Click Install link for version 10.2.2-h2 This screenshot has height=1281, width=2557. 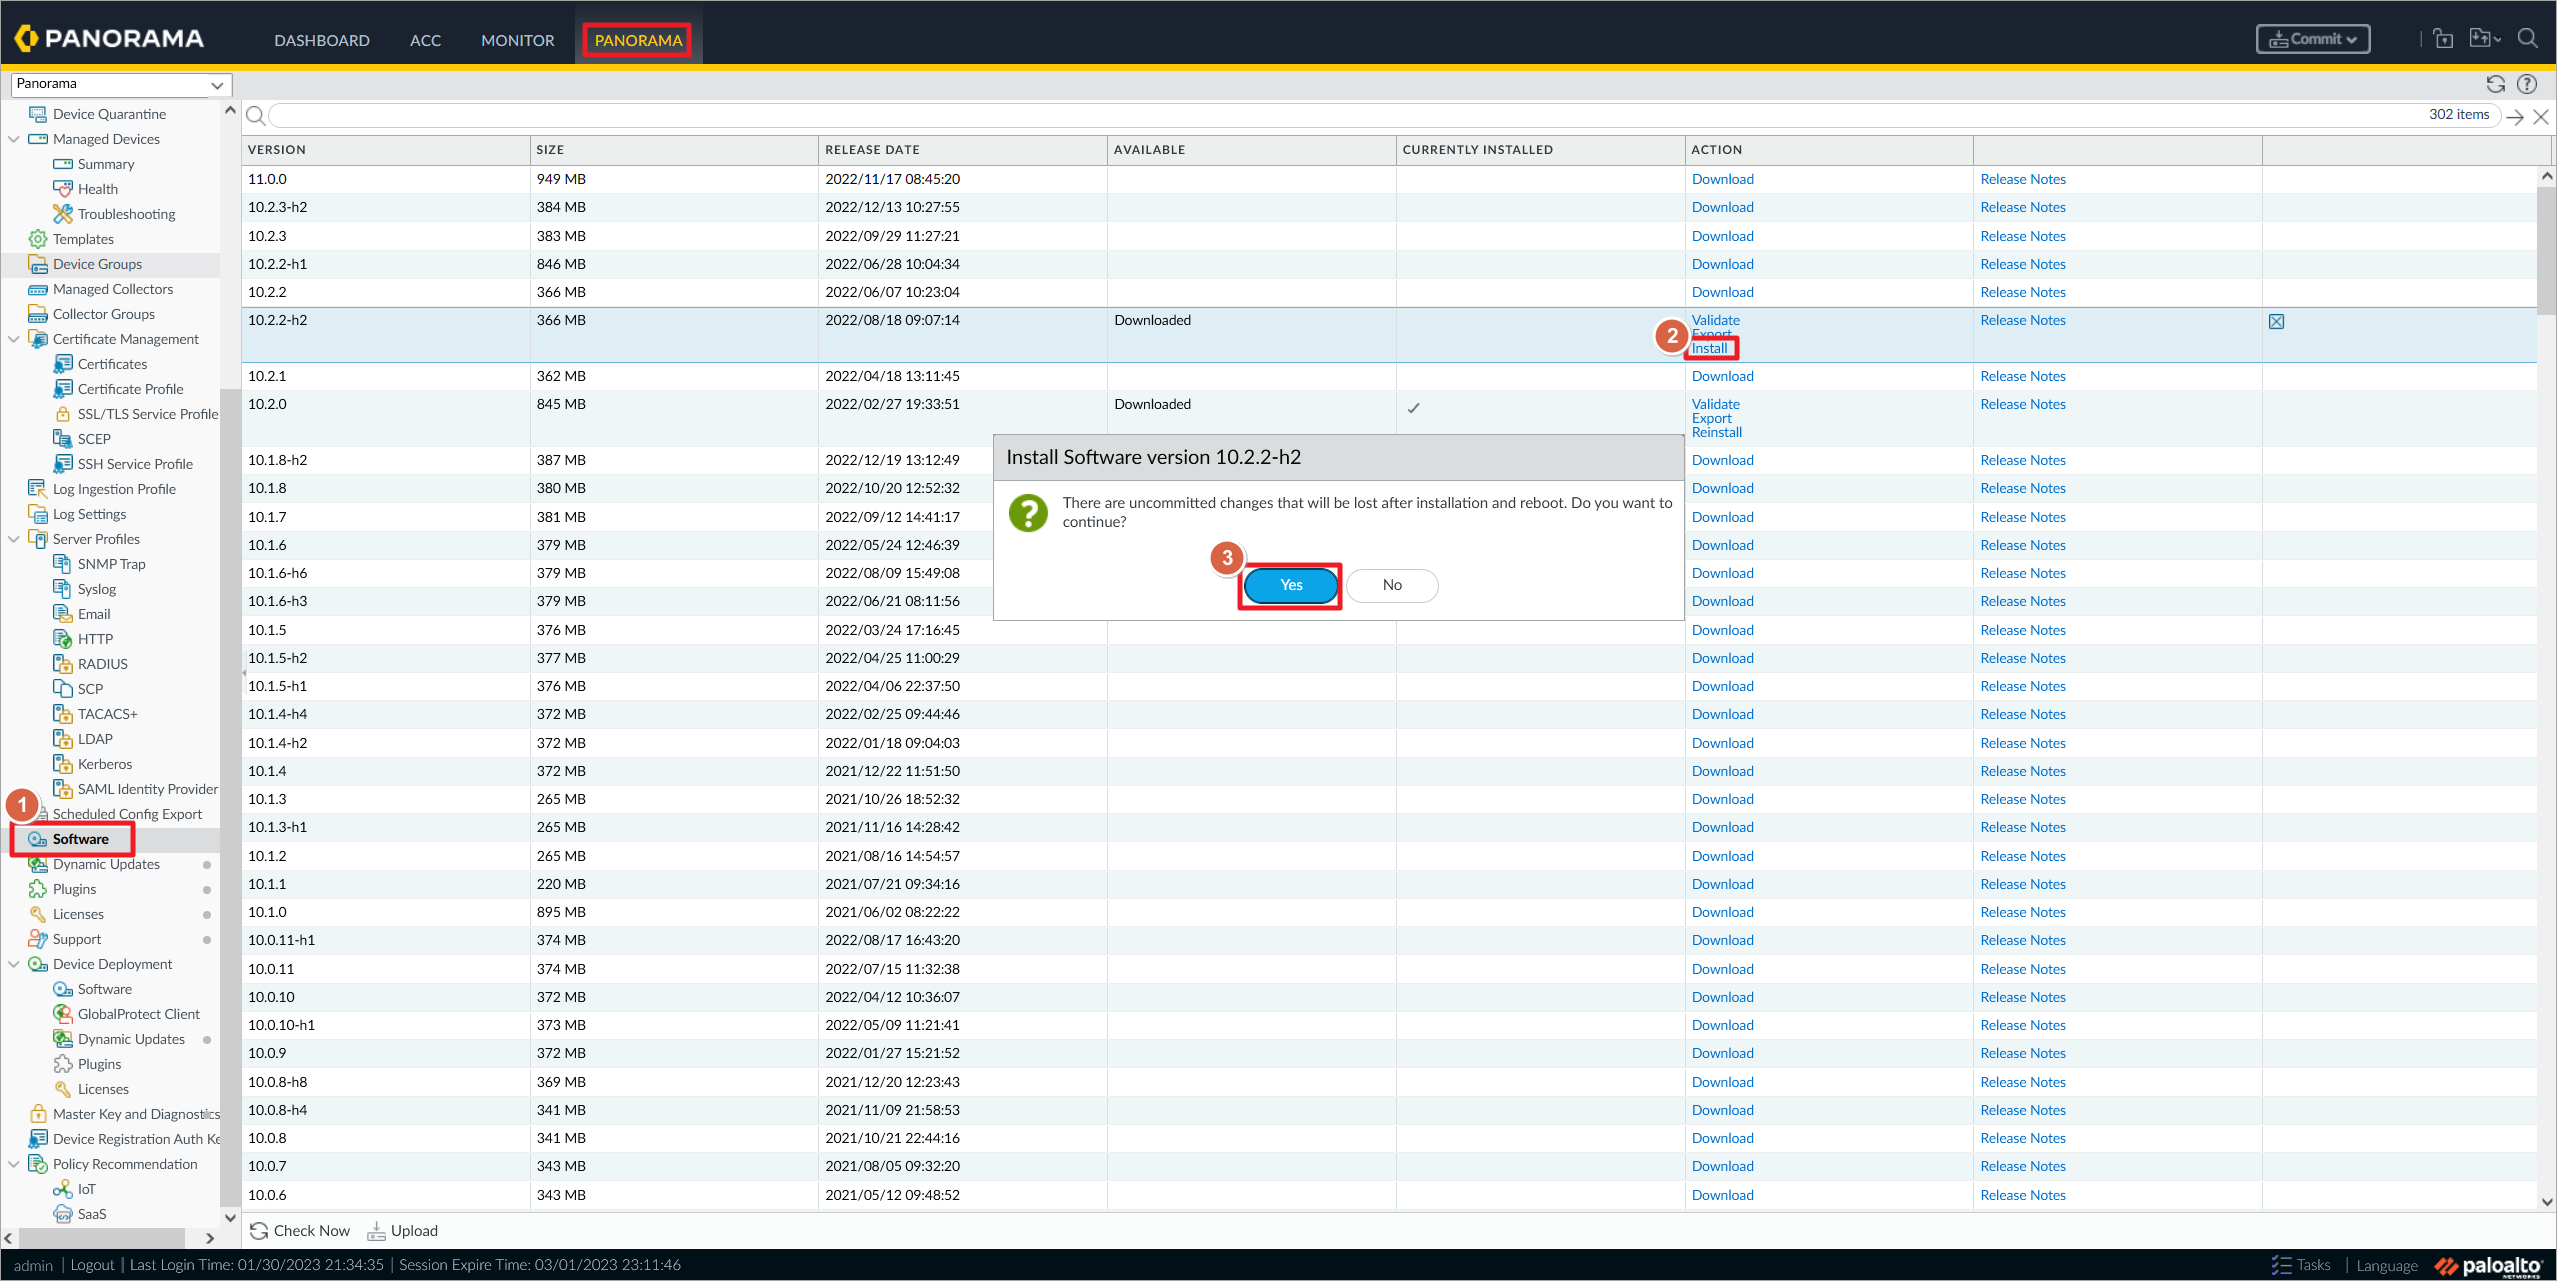click(x=1709, y=348)
